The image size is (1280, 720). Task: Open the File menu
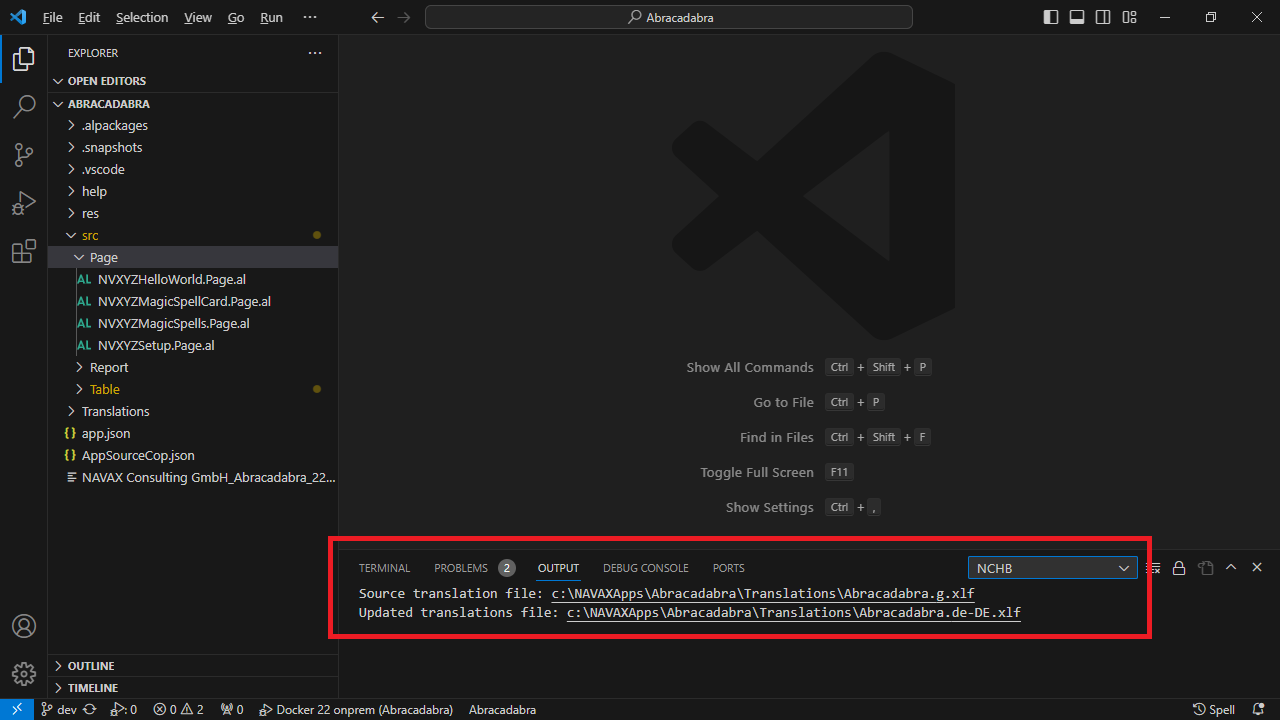(x=53, y=17)
